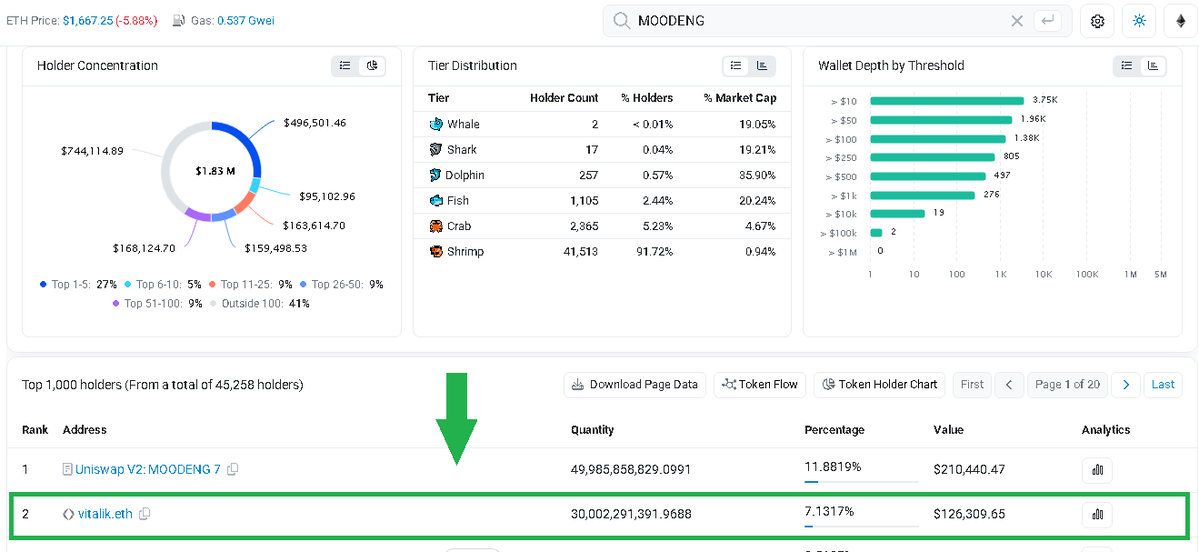Image resolution: width=1199 pixels, height=552 pixels.
Task: Go to previous page with left chevron
Action: pyautogui.click(x=1009, y=385)
